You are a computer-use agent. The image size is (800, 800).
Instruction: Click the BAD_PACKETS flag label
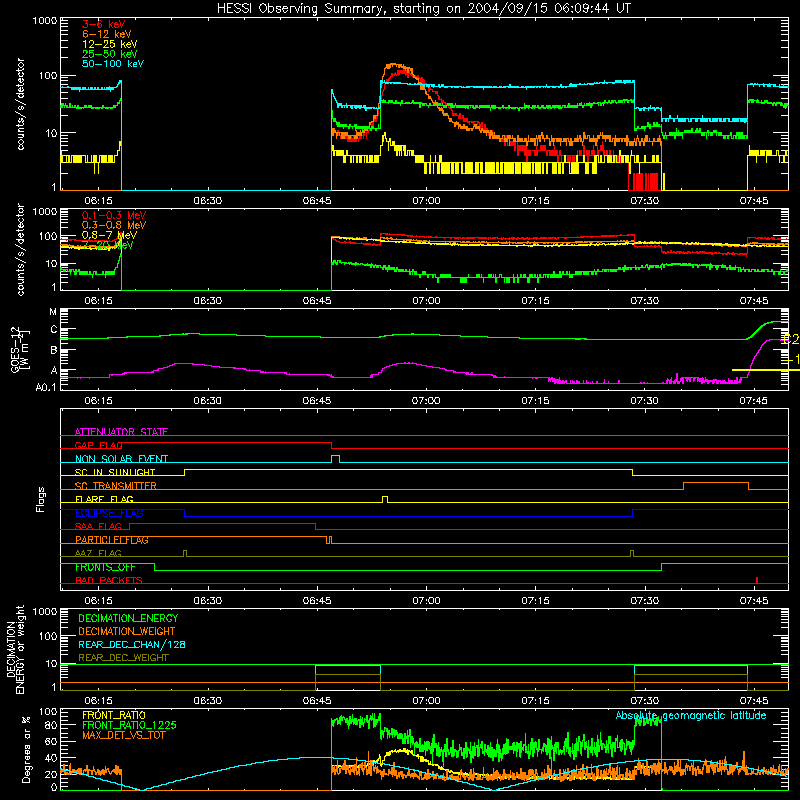[109, 580]
